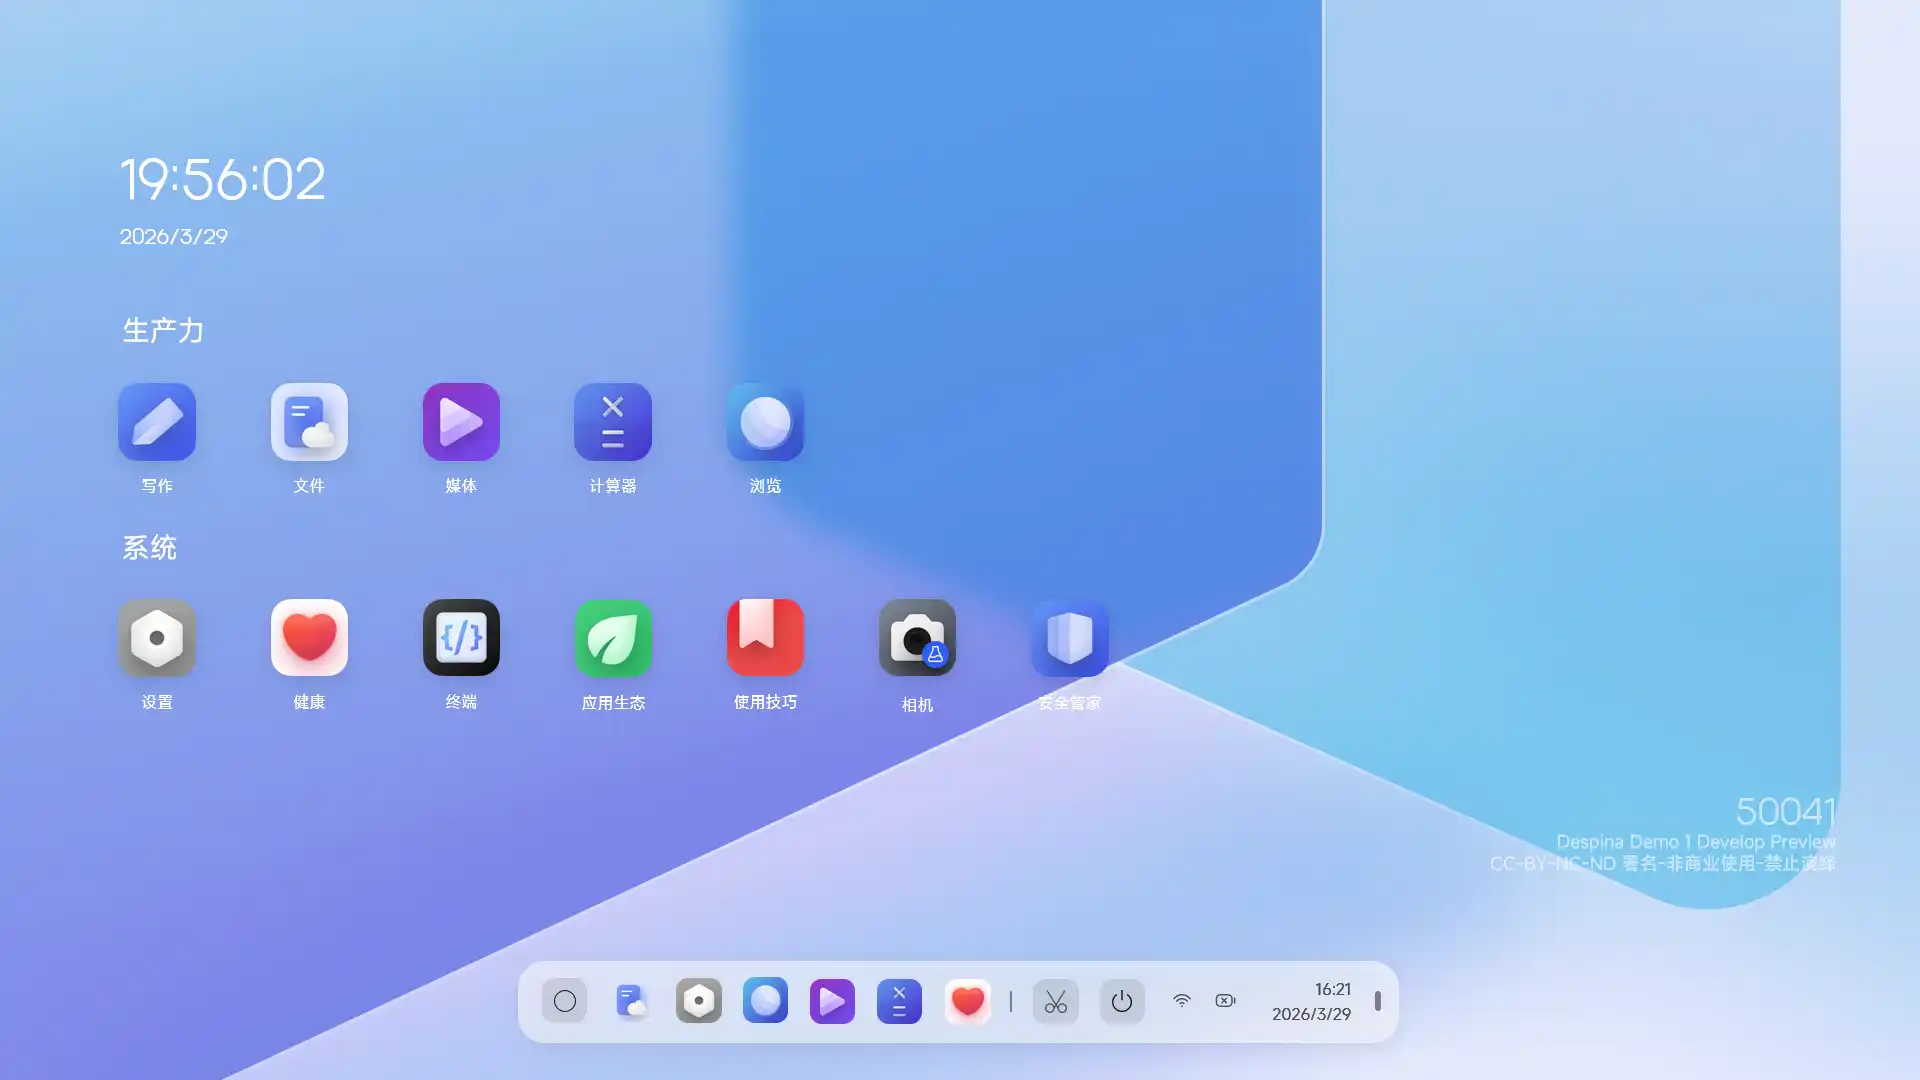The image size is (1920, 1080).
Task: Launch the 相机 camera app icon
Action: [x=917, y=638]
